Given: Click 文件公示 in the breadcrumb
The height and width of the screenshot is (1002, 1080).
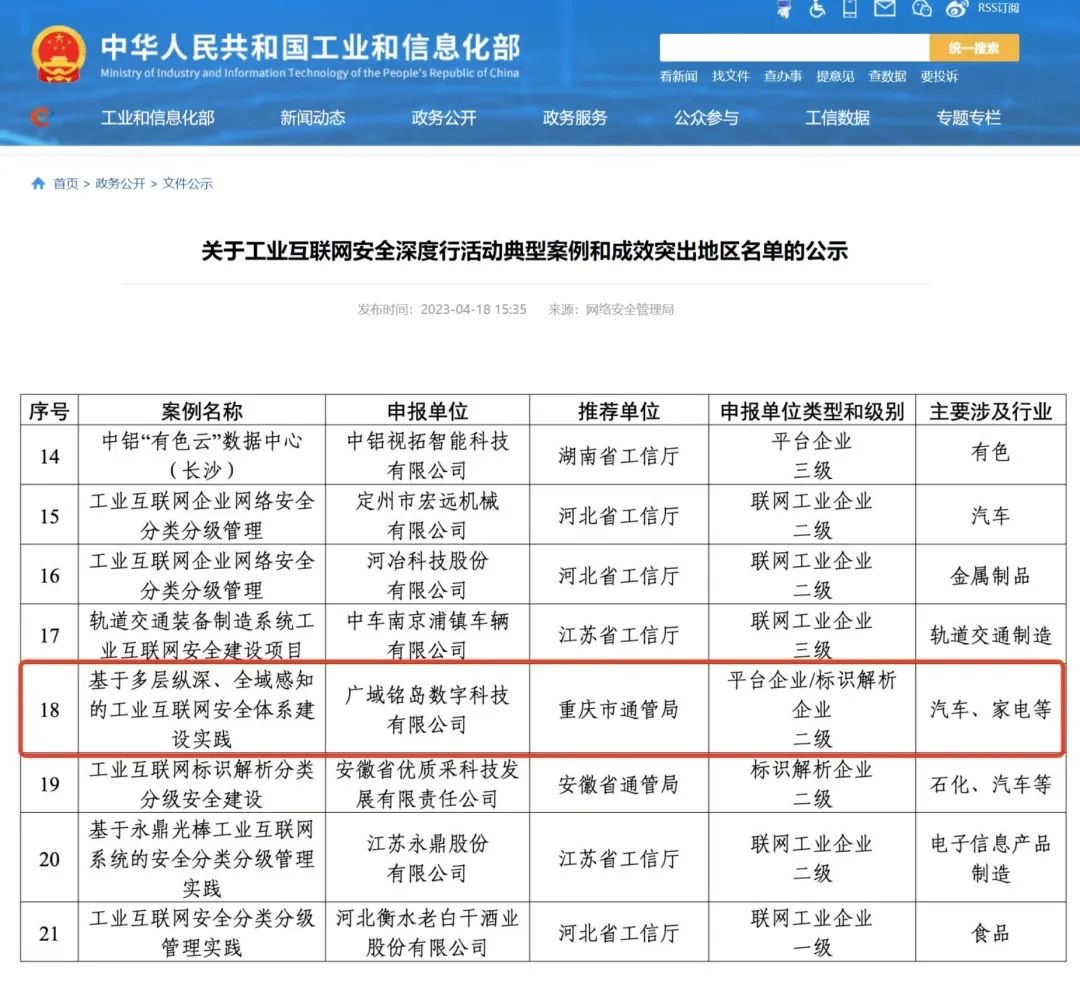Looking at the screenshot, I should coord(188,184).
